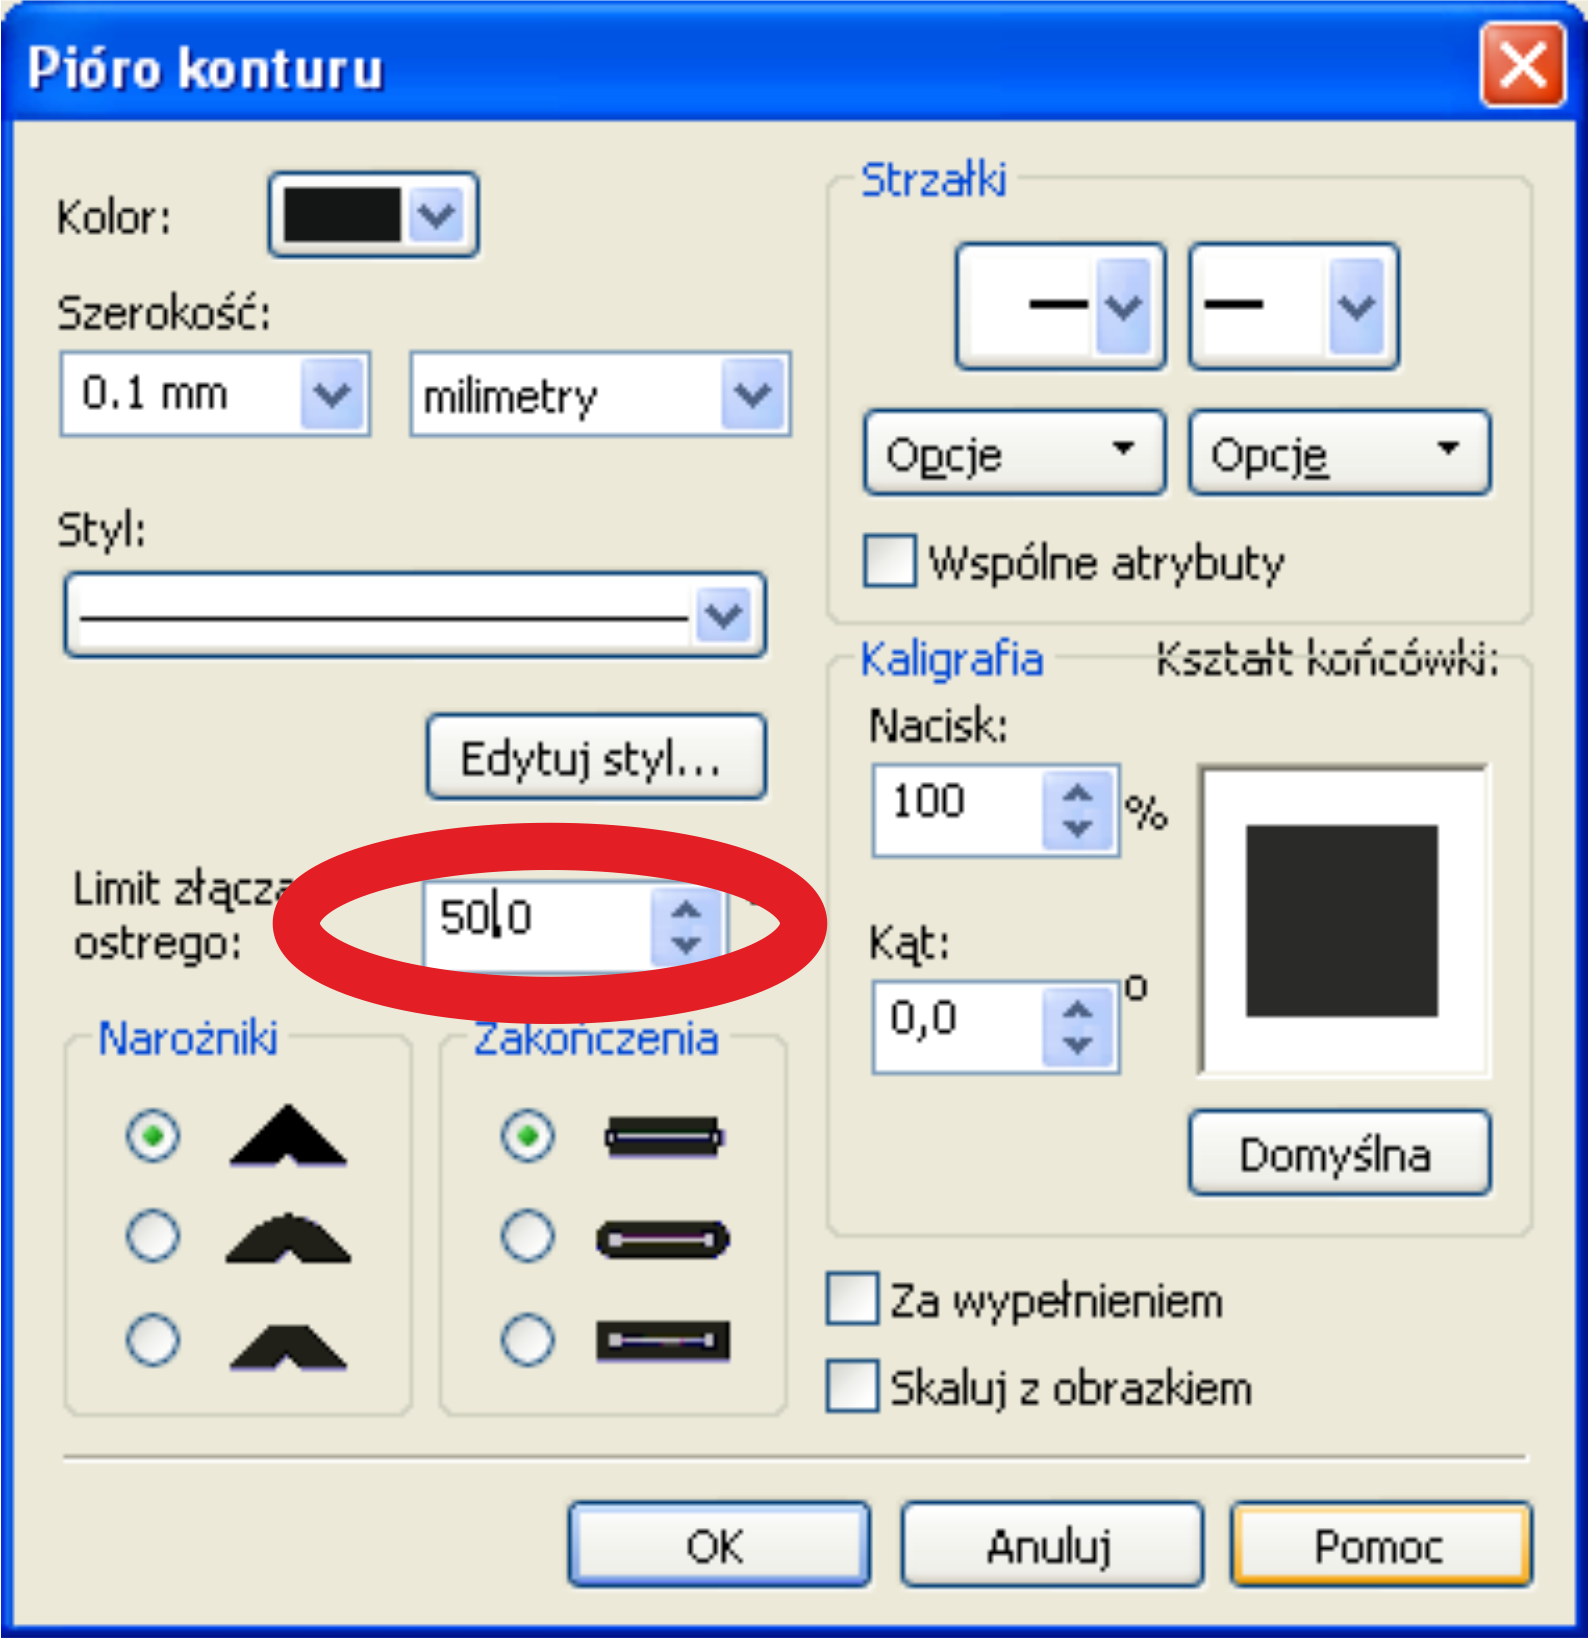Select the mitered corner radio option
The height and width of the screenshot is (1638, 1589).
coord(153,1136)
